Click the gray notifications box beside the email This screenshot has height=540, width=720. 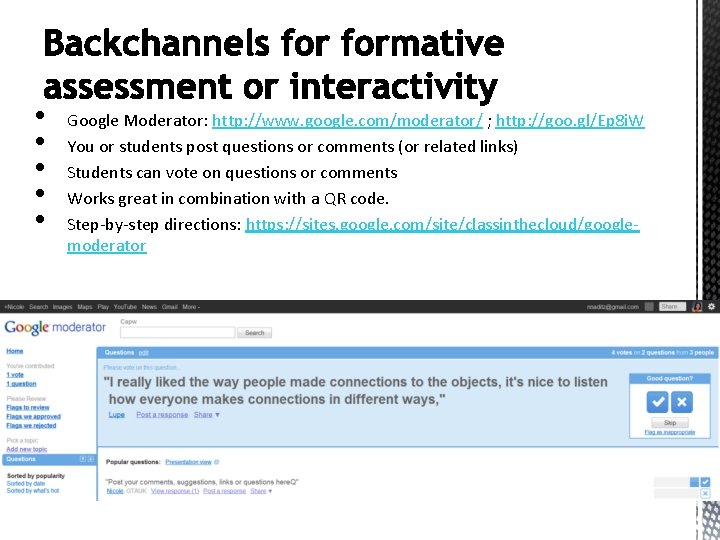(649, 306)
